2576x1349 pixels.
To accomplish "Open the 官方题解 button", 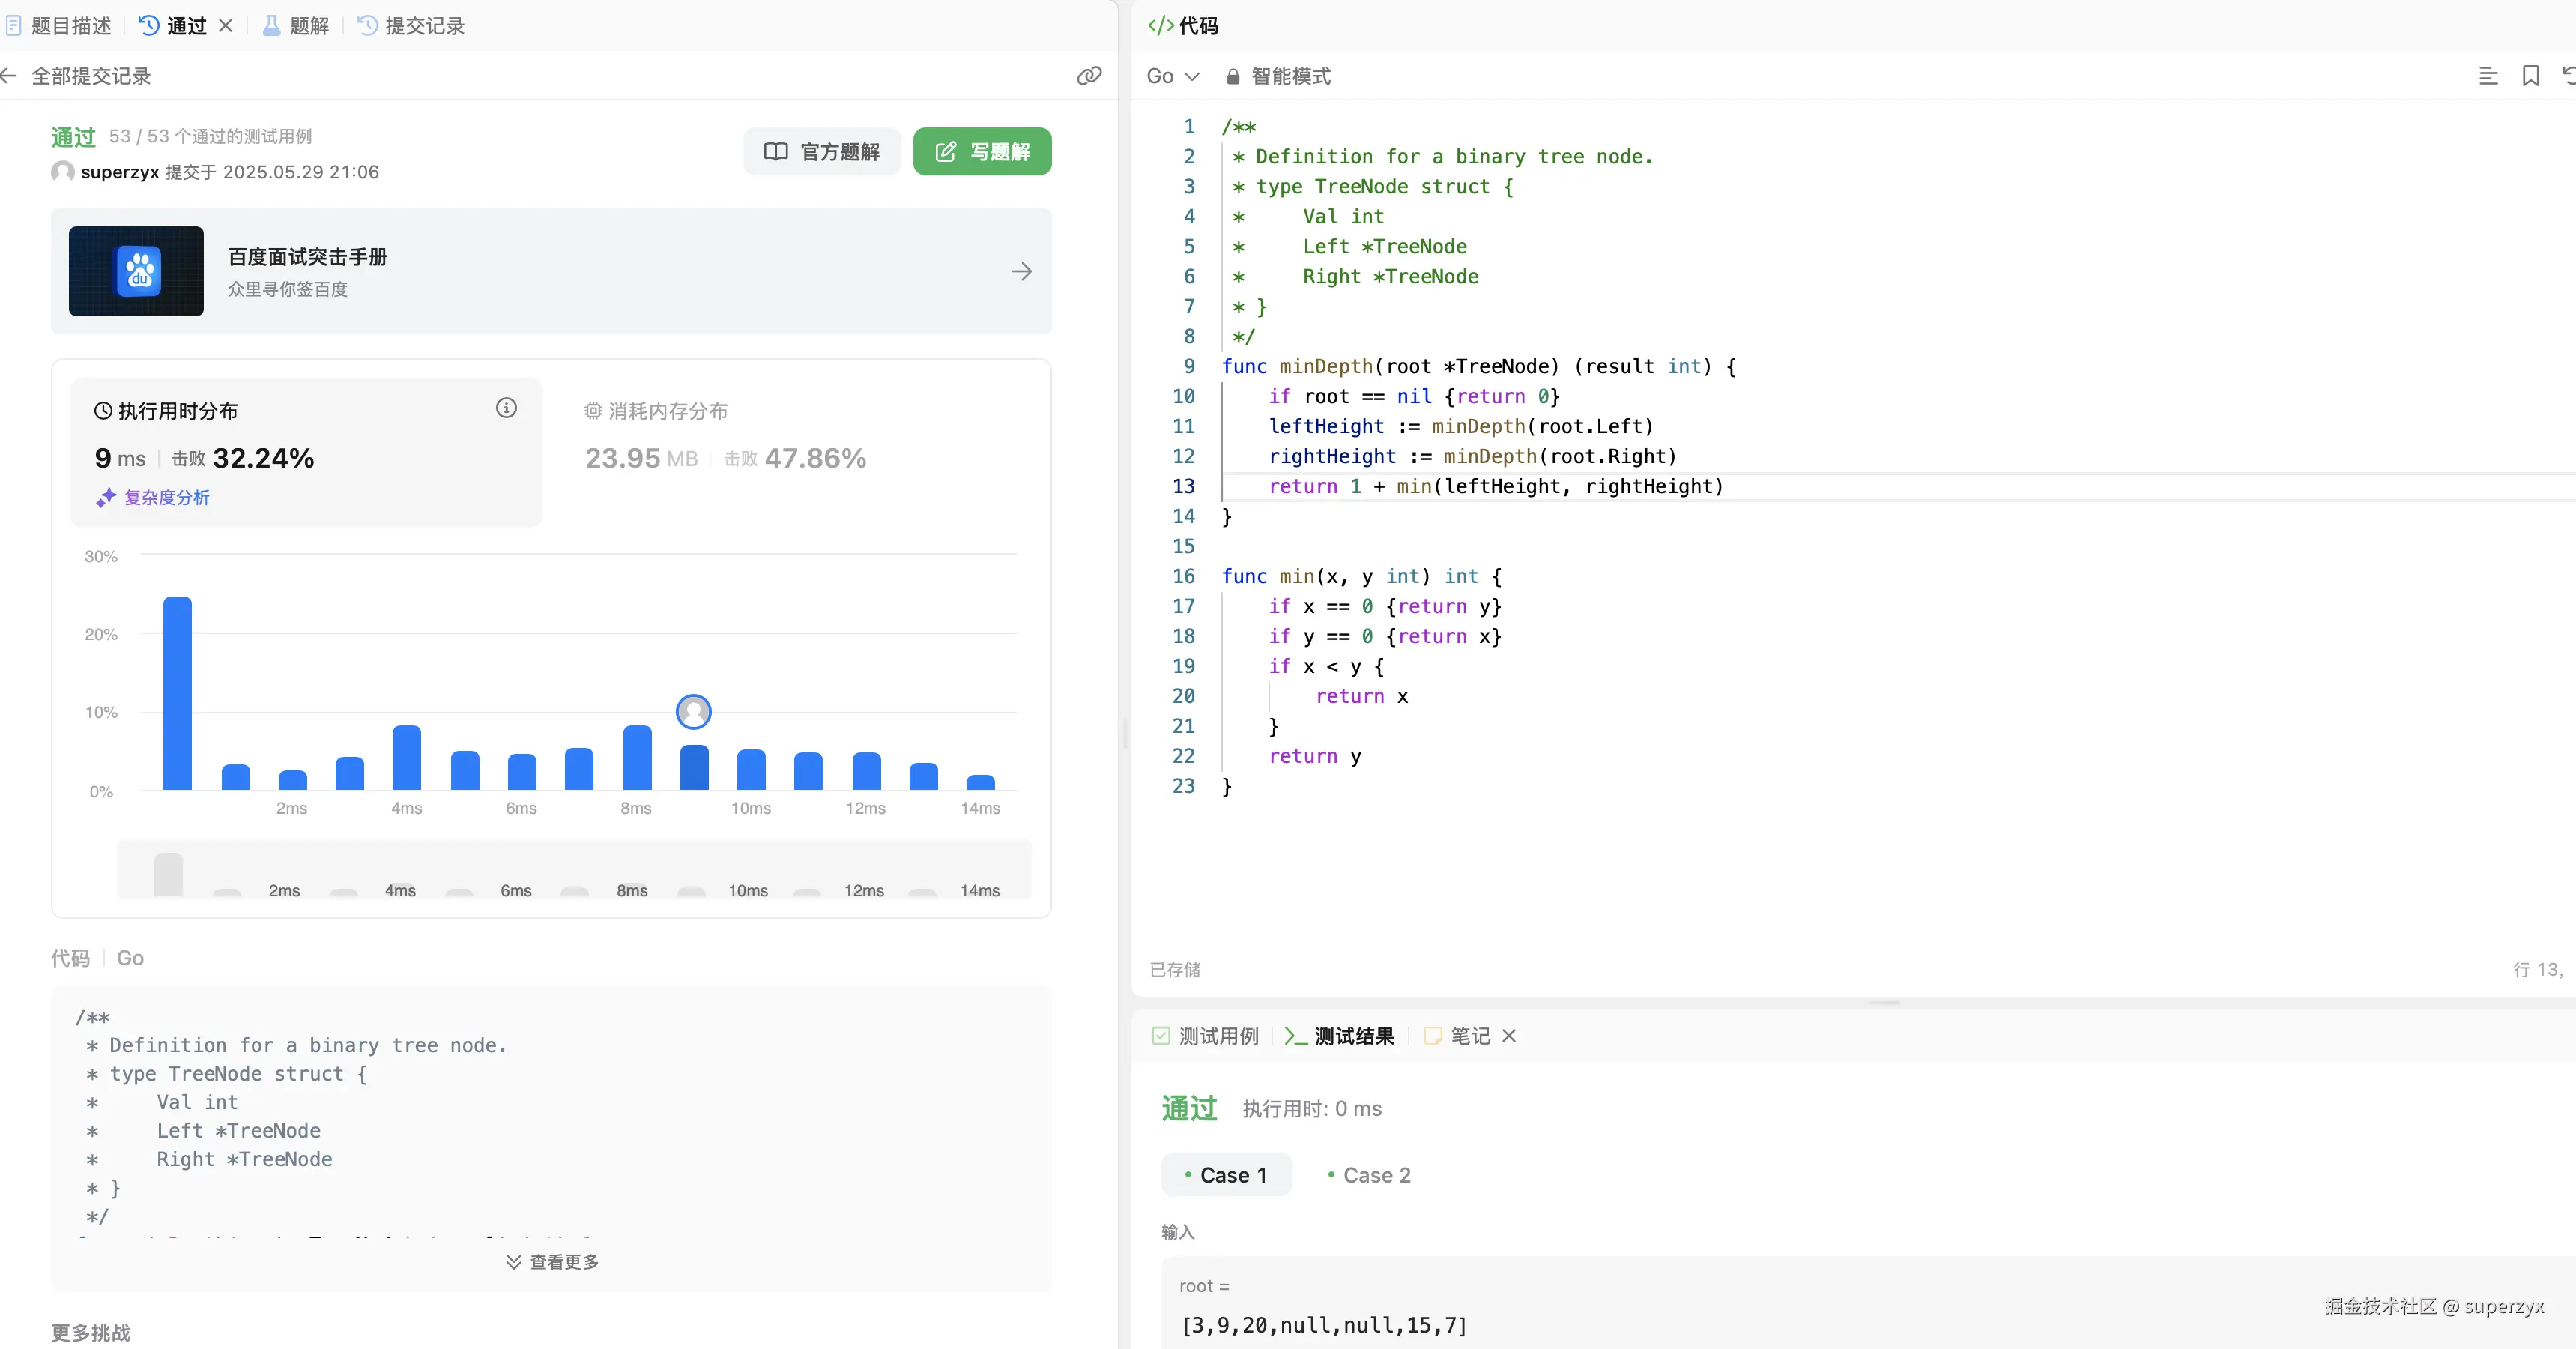I will (x=822, y=152).
